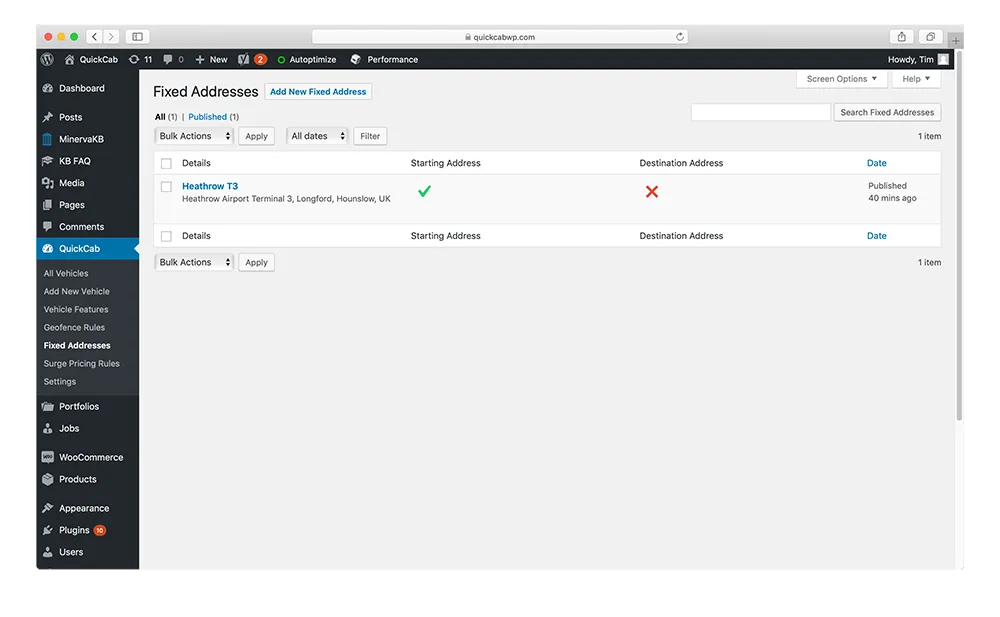1000x617 pixels.
Task: Click the KB FAQ graduation cap icon
Action: (x=48, y=161)
